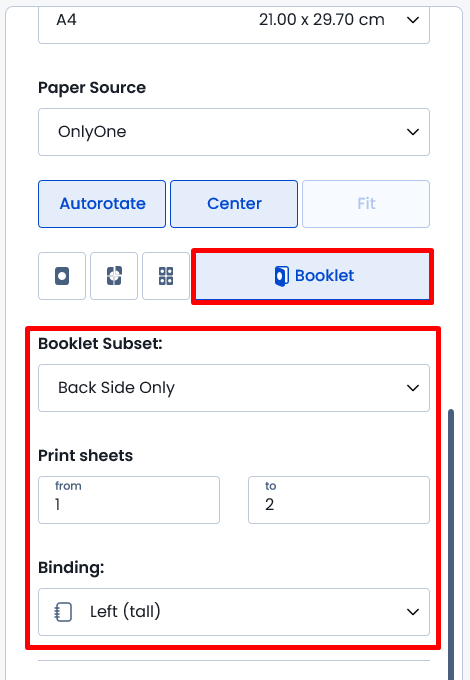The height and width of the screenshot is (680, 470).
Task: Select the multiple pages grid icon
Action: coord(166,276)
